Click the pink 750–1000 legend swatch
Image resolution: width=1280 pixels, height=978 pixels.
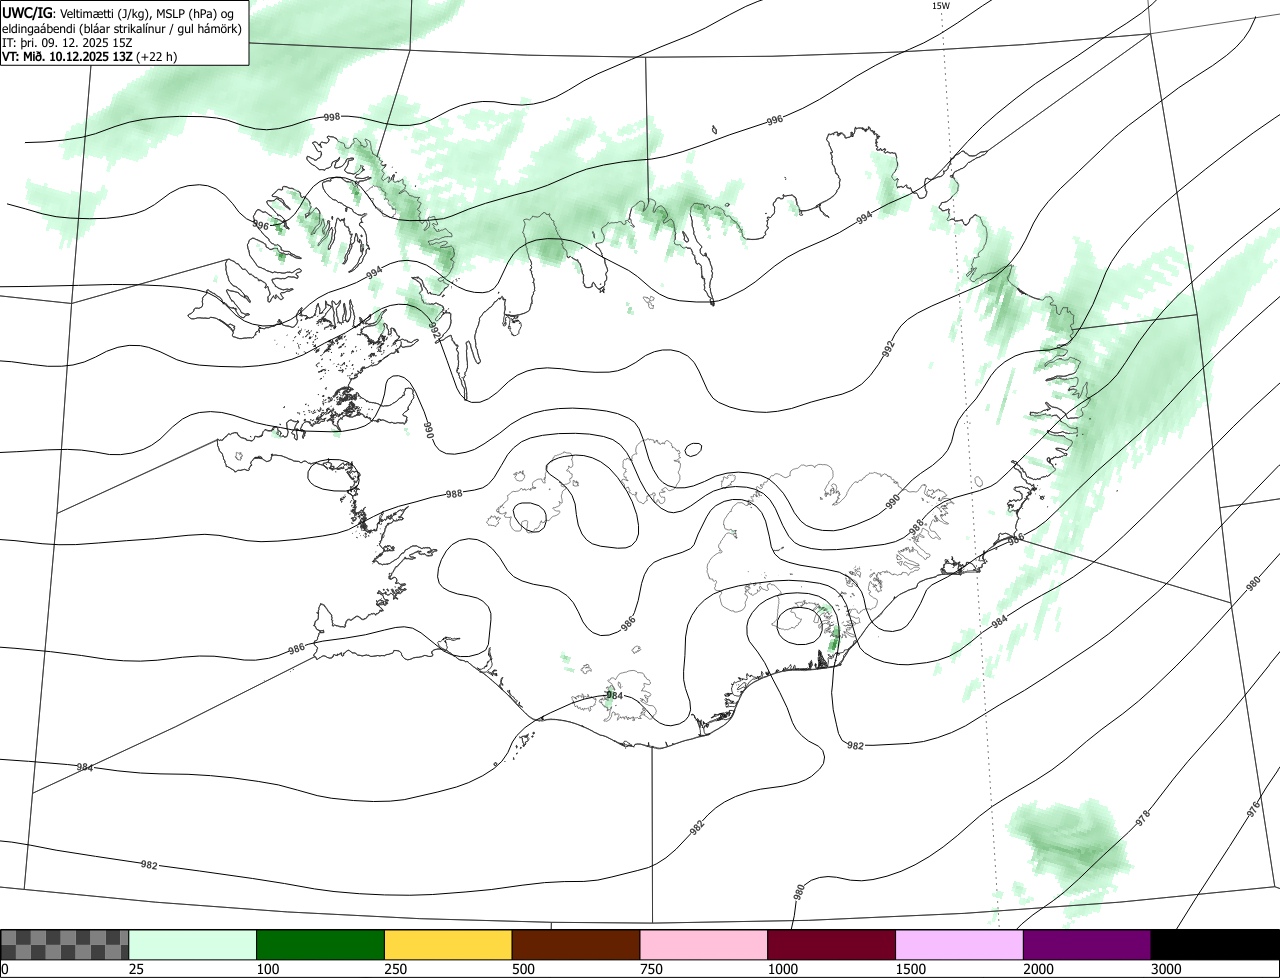click(x=704, y=945)
